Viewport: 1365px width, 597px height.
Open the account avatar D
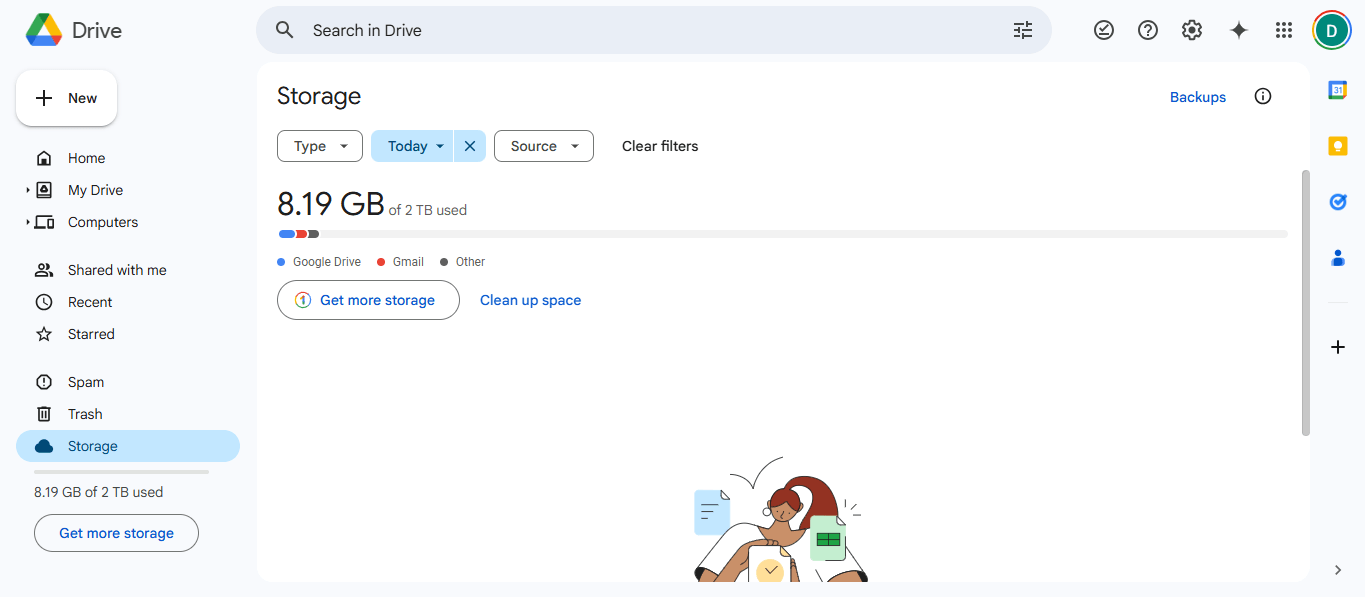click(x=1331, y=30)
